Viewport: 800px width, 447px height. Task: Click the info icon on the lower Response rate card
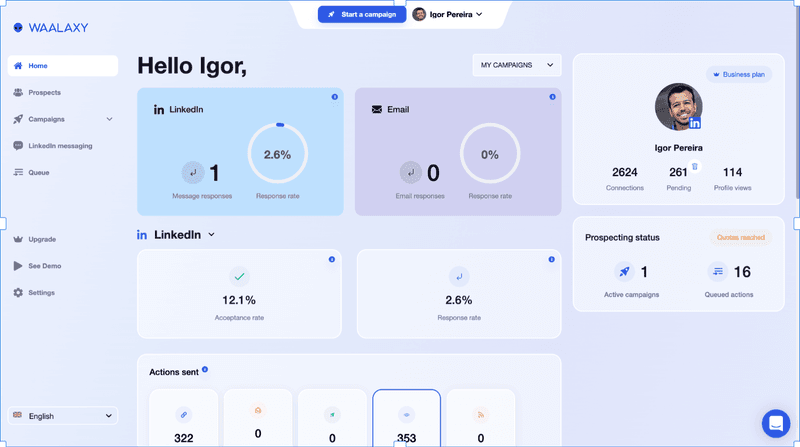point(552,259)
